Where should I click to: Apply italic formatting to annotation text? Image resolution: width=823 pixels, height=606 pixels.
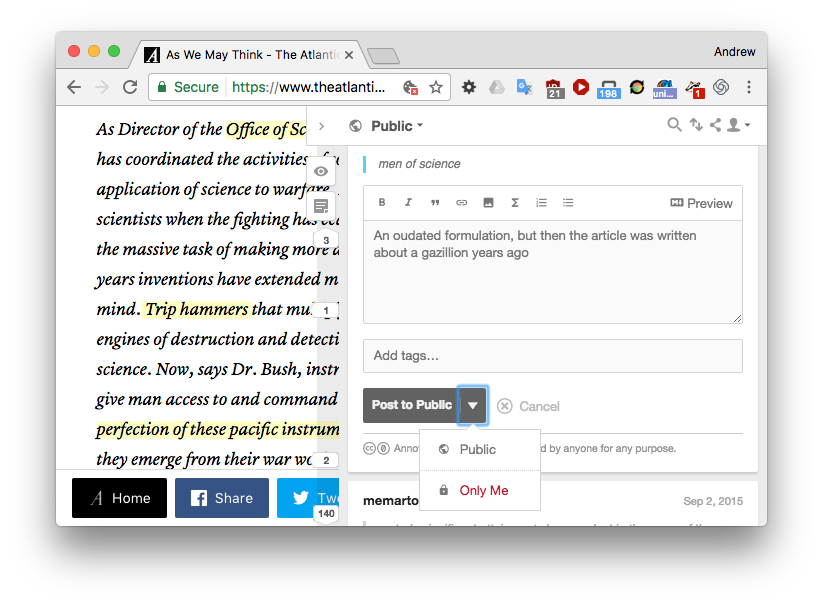[408, 203]
